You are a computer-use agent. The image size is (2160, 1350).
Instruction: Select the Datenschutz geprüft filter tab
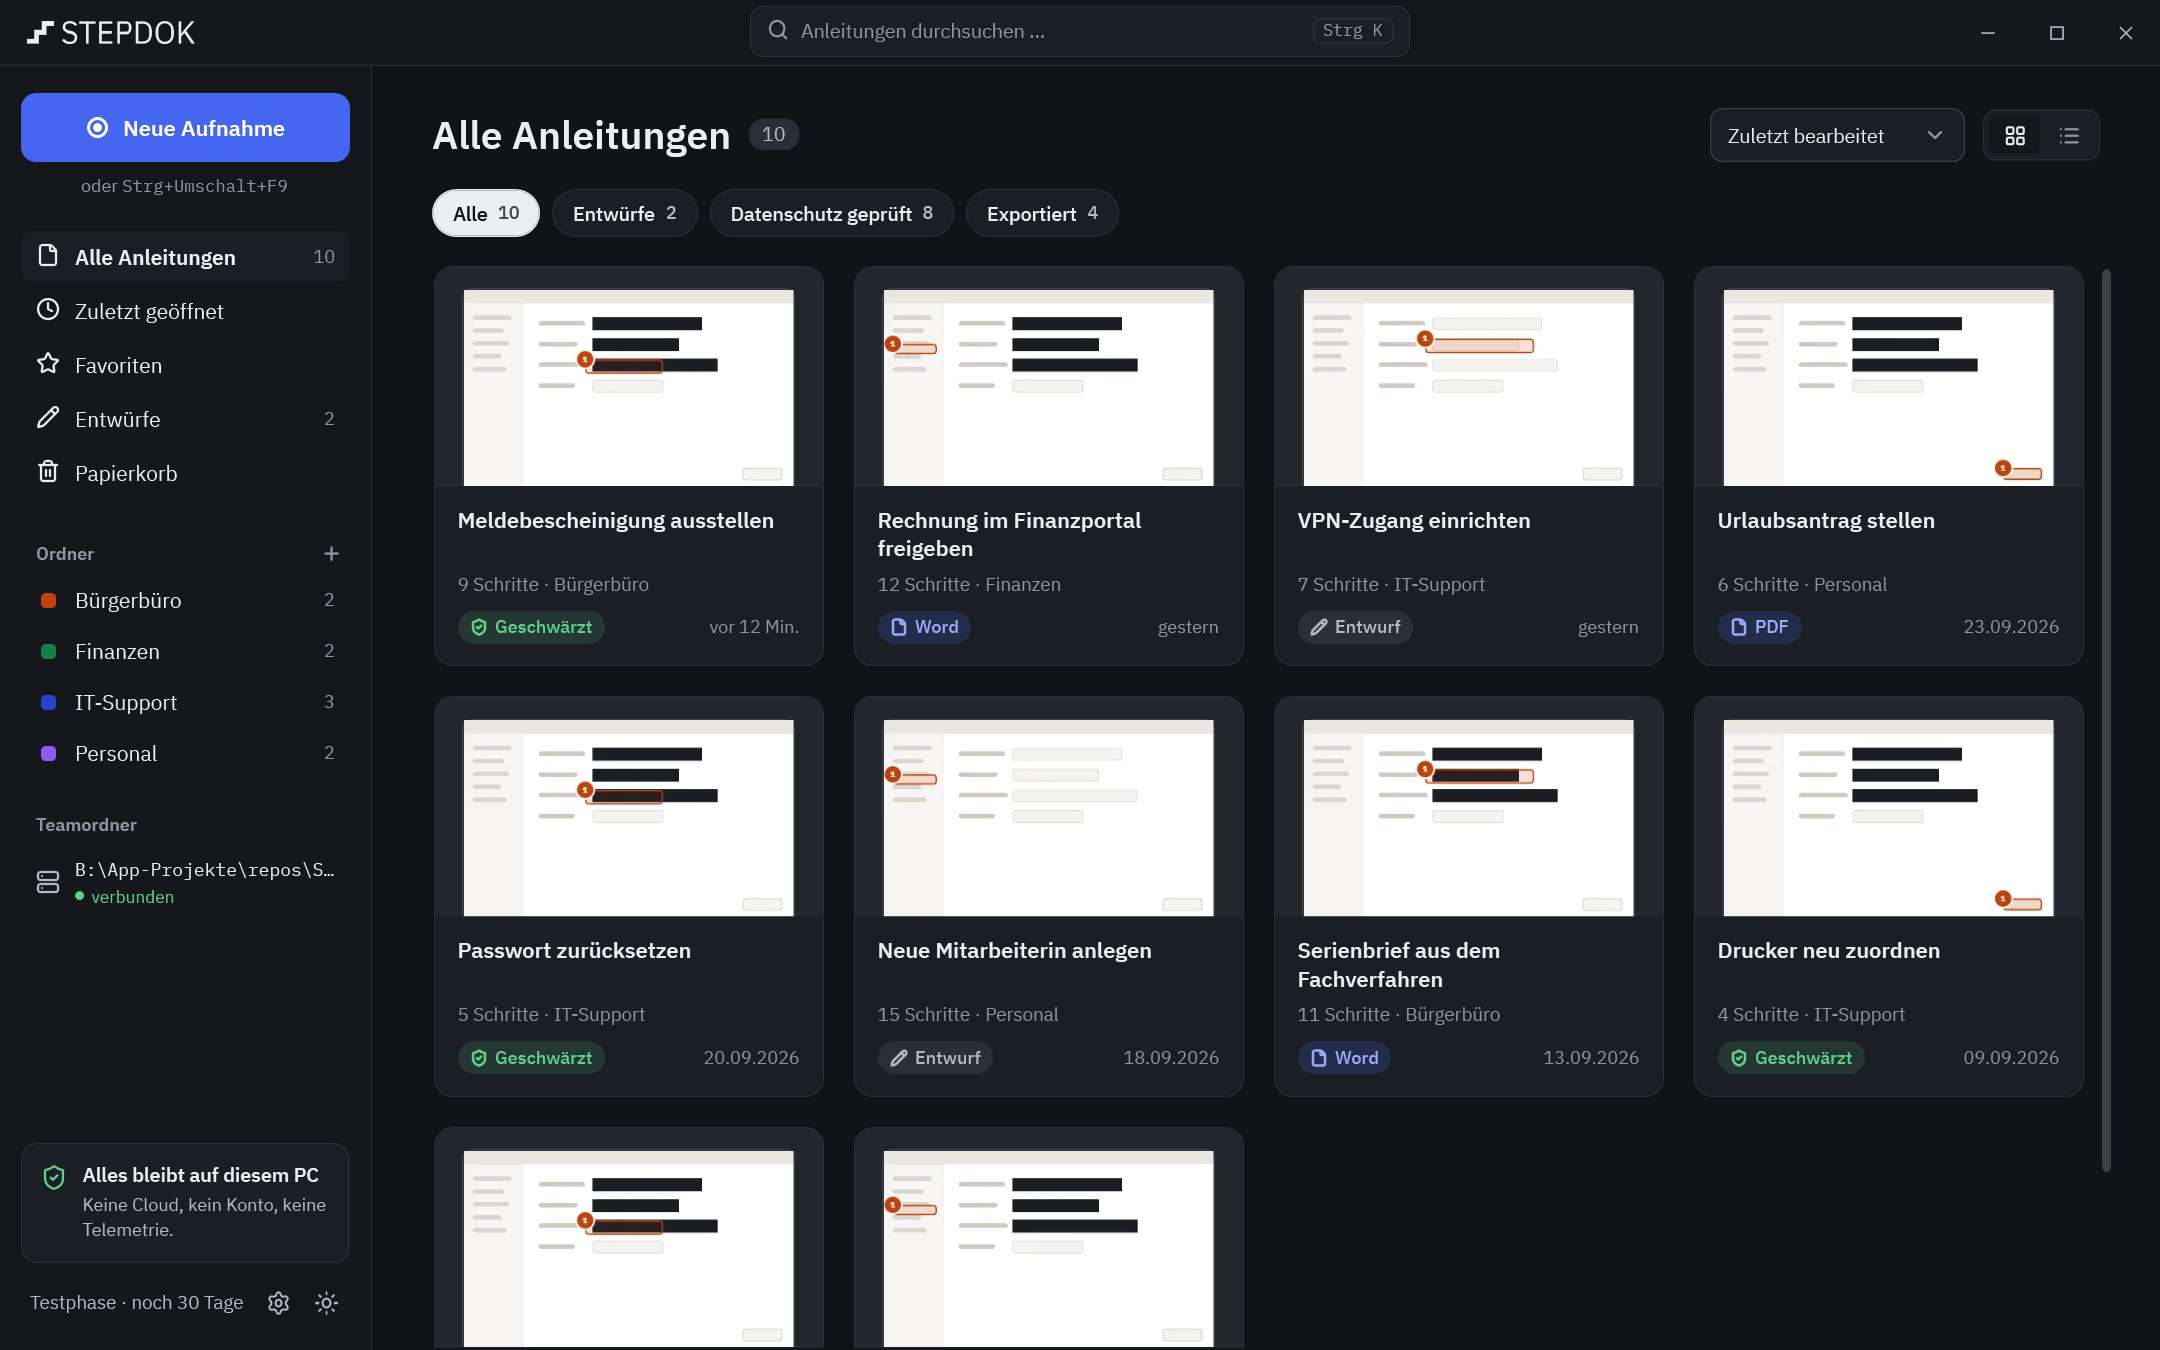click(x=831, y=213)
